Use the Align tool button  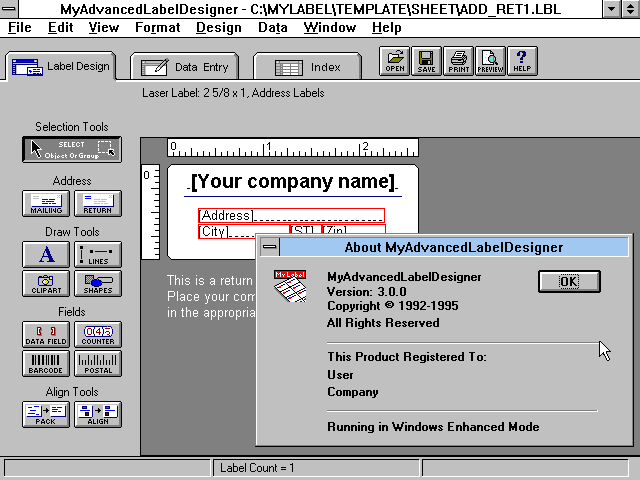(x=98, y=414)
